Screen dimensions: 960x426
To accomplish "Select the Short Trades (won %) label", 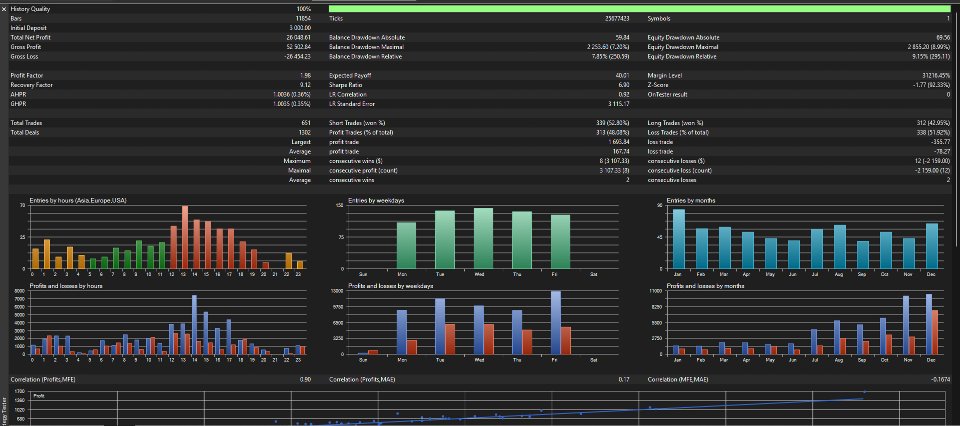I will tap(358, 123).
